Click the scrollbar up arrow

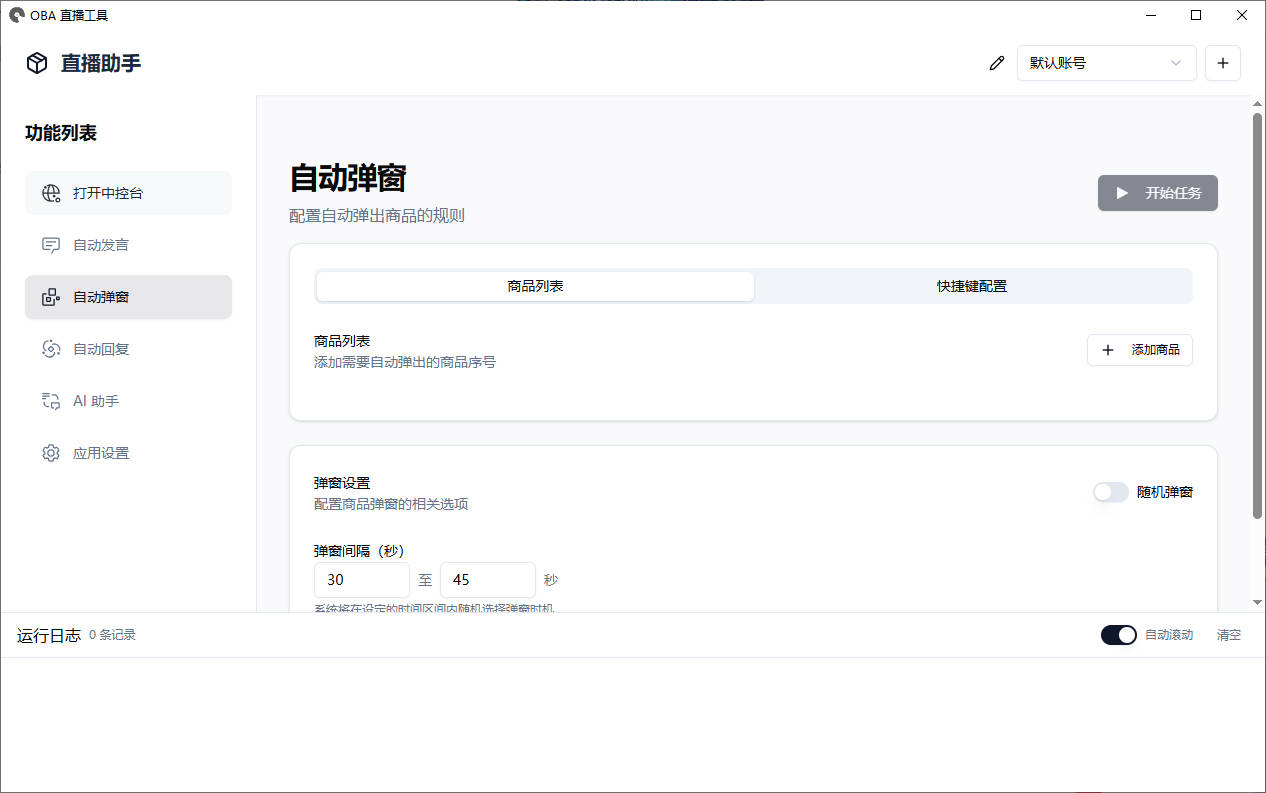coord(1257,104)
